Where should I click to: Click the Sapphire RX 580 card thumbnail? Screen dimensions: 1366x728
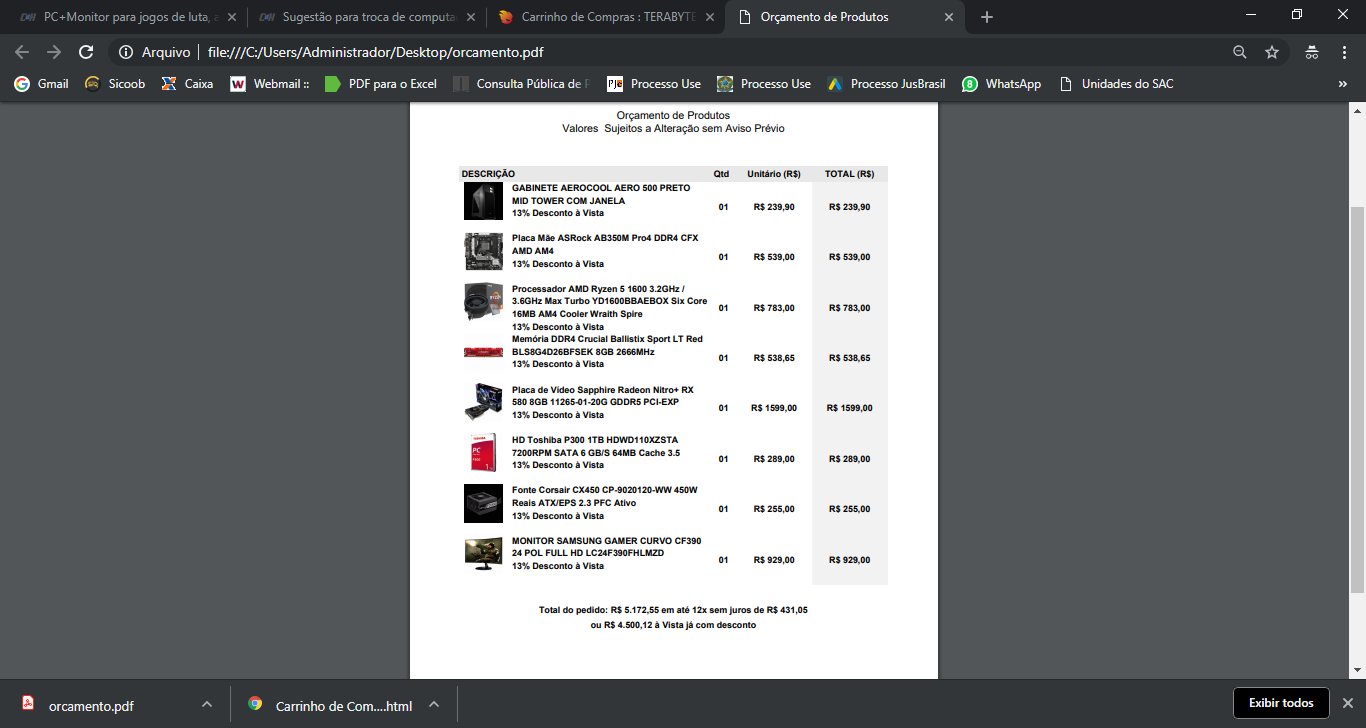(x=483, y=402)
